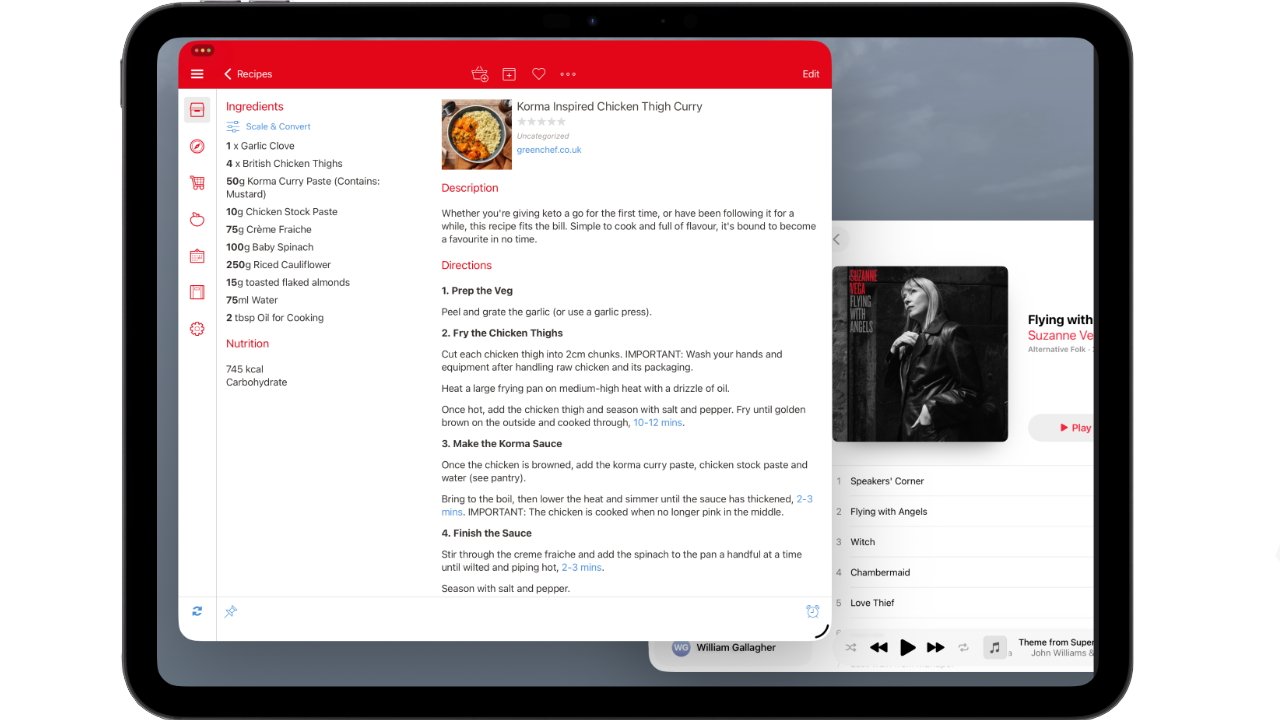Open Paprika settings via the gear icon
The width and height of the screenshot is (1280, 720).
click(197, 328)
